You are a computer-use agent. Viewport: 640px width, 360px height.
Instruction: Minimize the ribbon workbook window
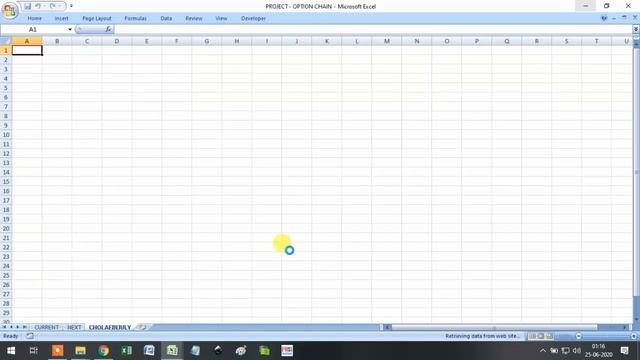[614, 18]
